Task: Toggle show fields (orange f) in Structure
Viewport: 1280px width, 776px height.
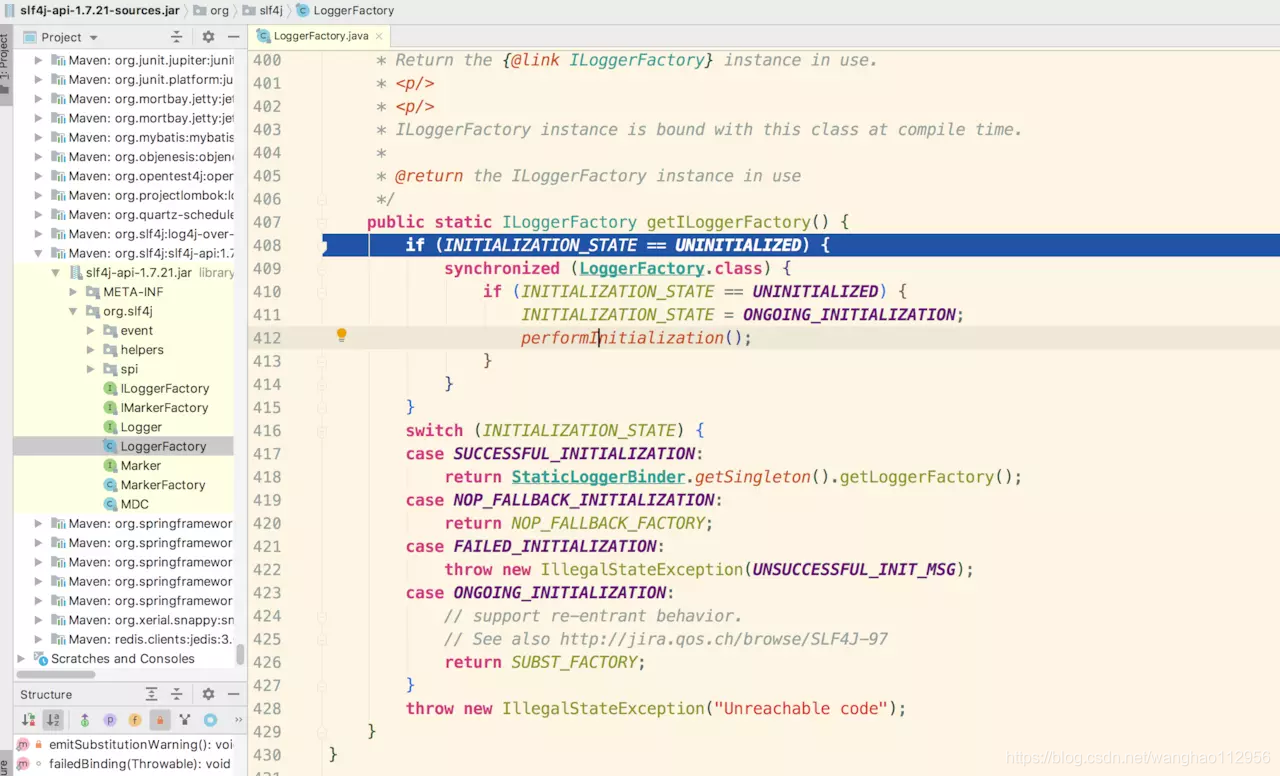Action: coord(135,720)
